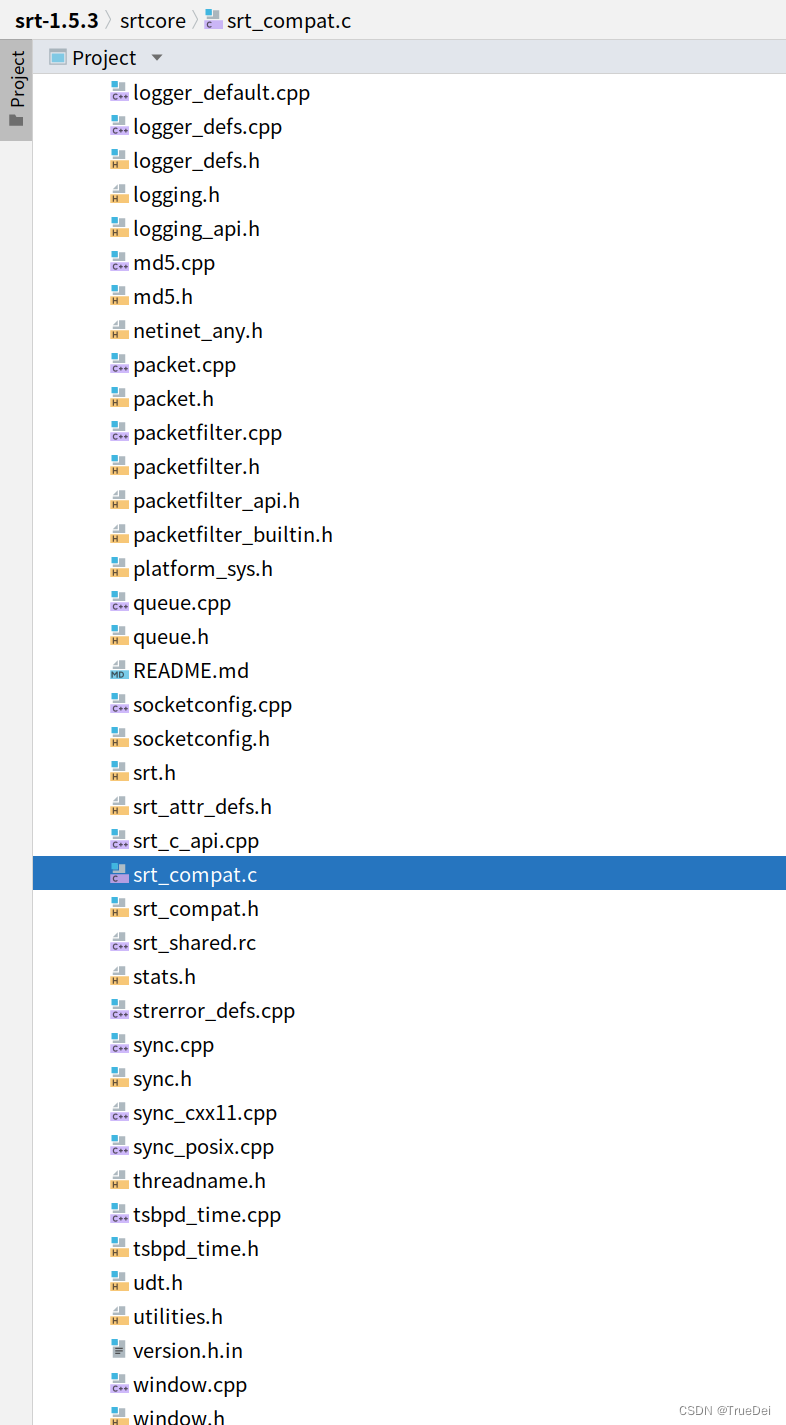786x1425 pixels.
Task: Click the udt.h header icon
Action: point(119,1283)
